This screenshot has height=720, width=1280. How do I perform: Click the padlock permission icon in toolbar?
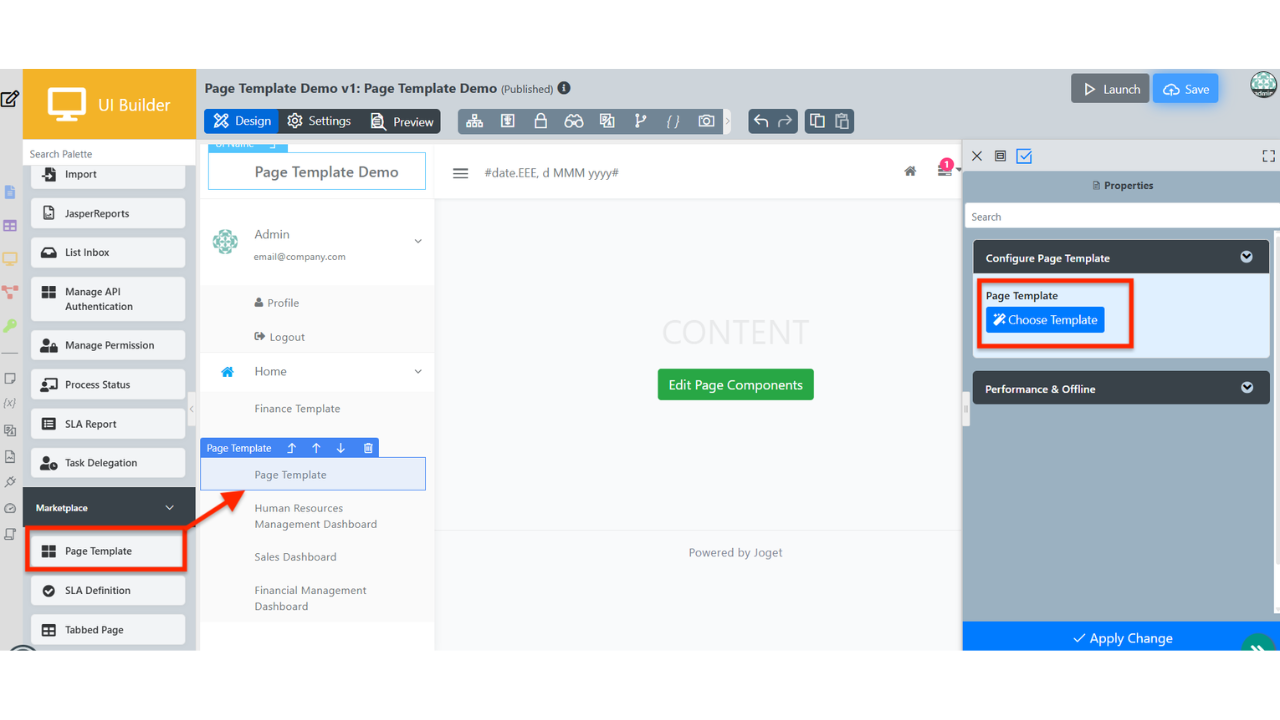click(541, 121)
